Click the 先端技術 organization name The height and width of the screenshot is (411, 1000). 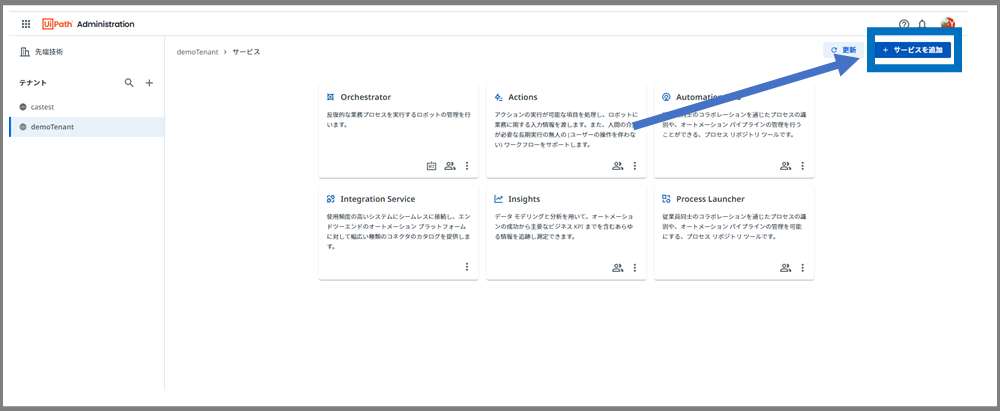[49, 52]
